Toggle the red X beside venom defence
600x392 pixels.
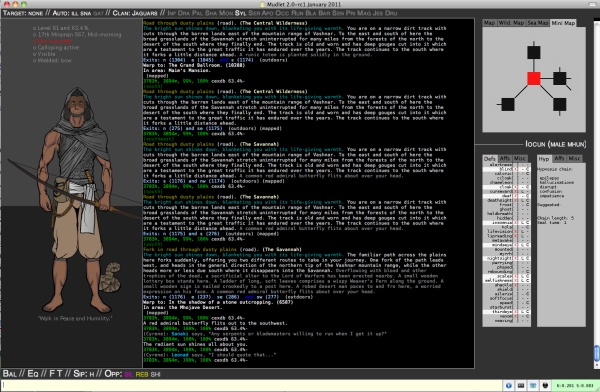tap(515, 317)
